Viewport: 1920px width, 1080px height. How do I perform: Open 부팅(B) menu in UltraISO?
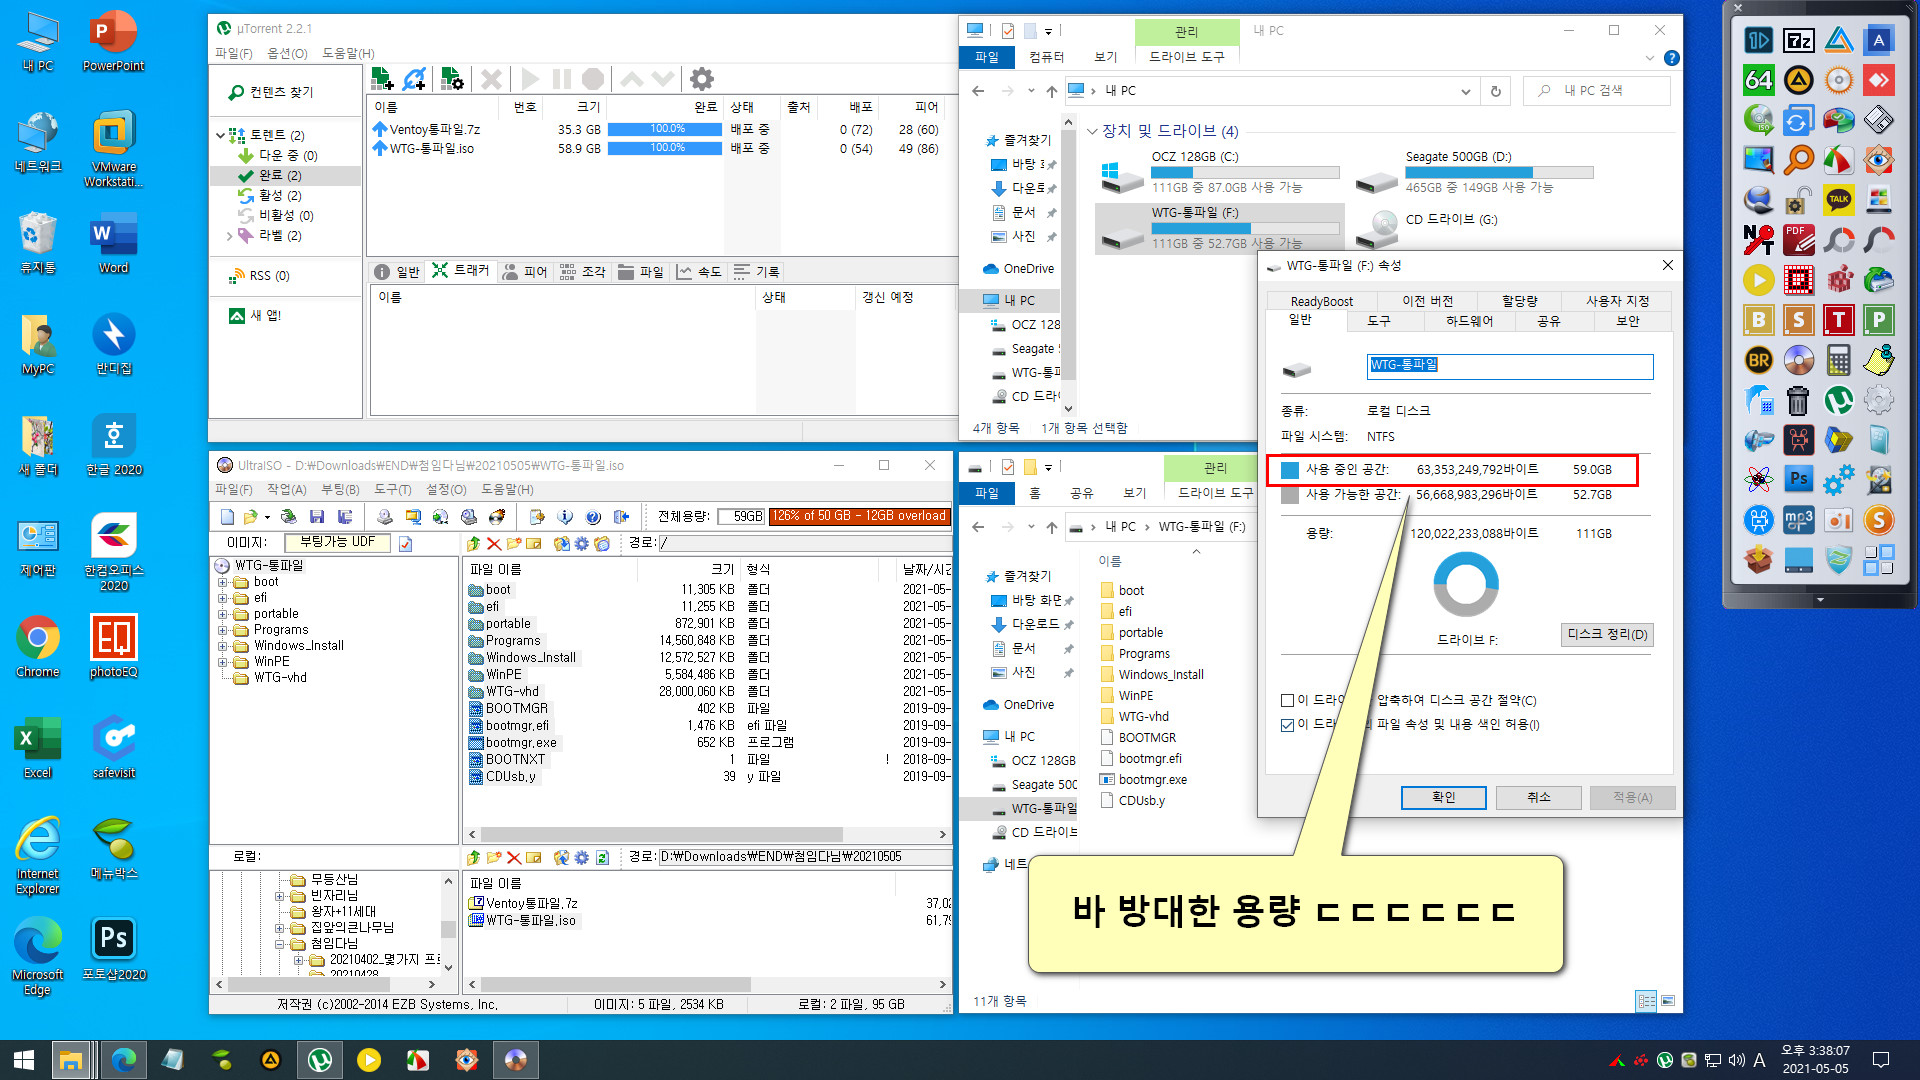coord(340,490)
